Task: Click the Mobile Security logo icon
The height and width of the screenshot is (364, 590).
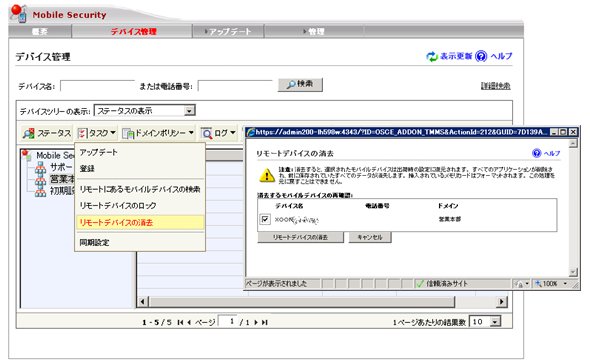Action: [x=18, y=13]
